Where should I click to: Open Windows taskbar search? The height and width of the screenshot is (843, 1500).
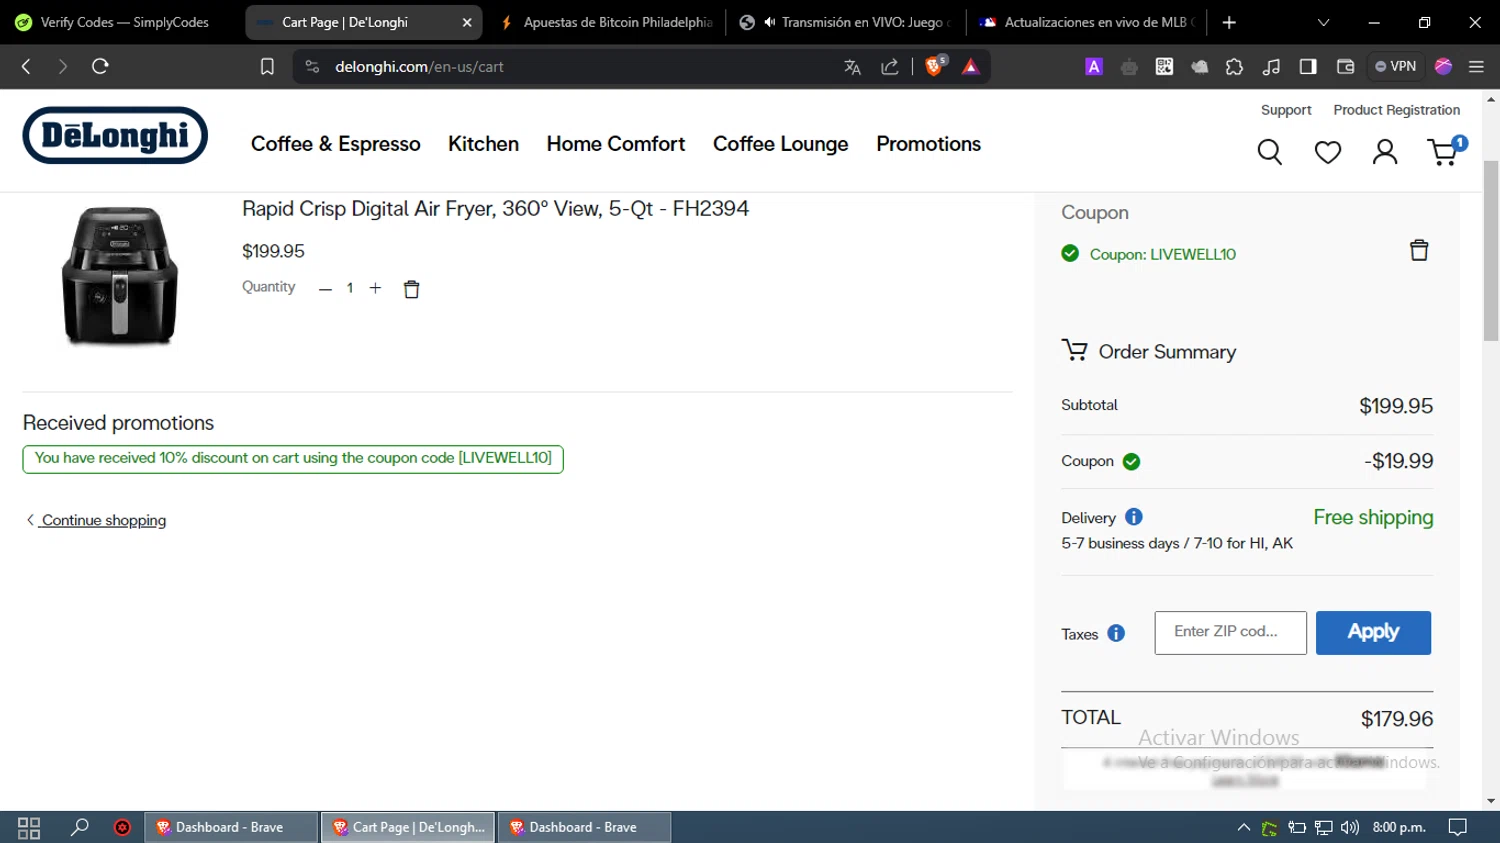[x=80, y=827]
